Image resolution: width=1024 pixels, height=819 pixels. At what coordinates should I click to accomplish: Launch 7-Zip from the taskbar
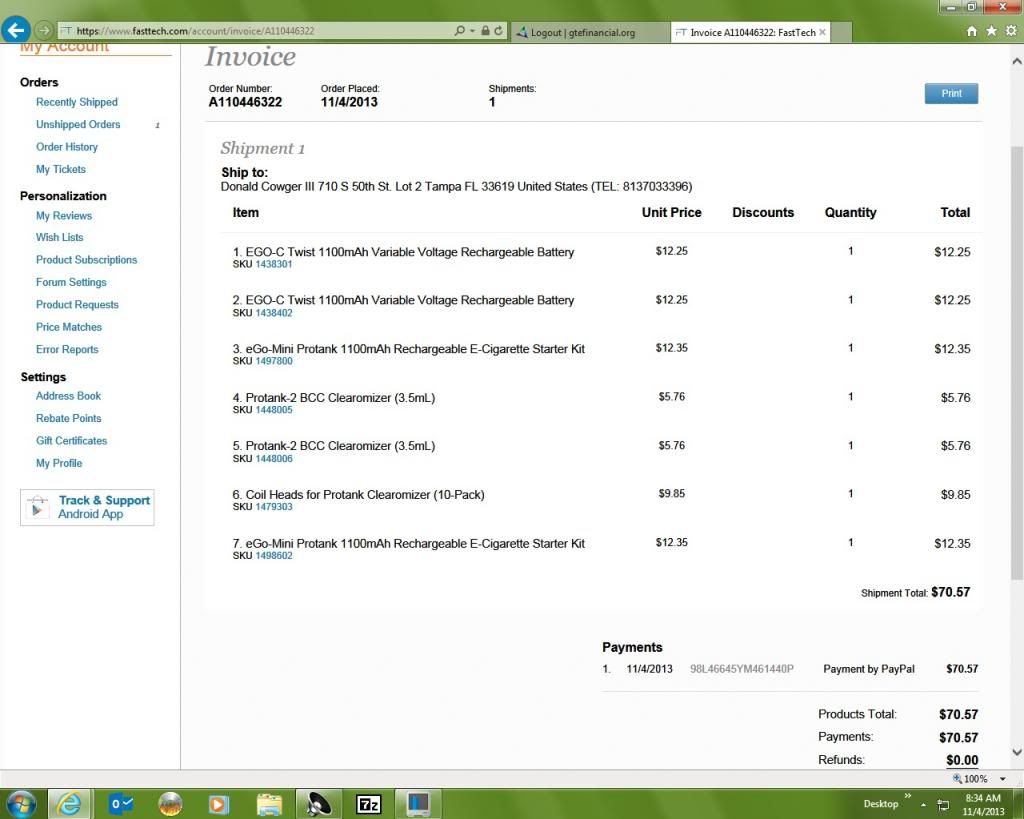pos(369,803)
